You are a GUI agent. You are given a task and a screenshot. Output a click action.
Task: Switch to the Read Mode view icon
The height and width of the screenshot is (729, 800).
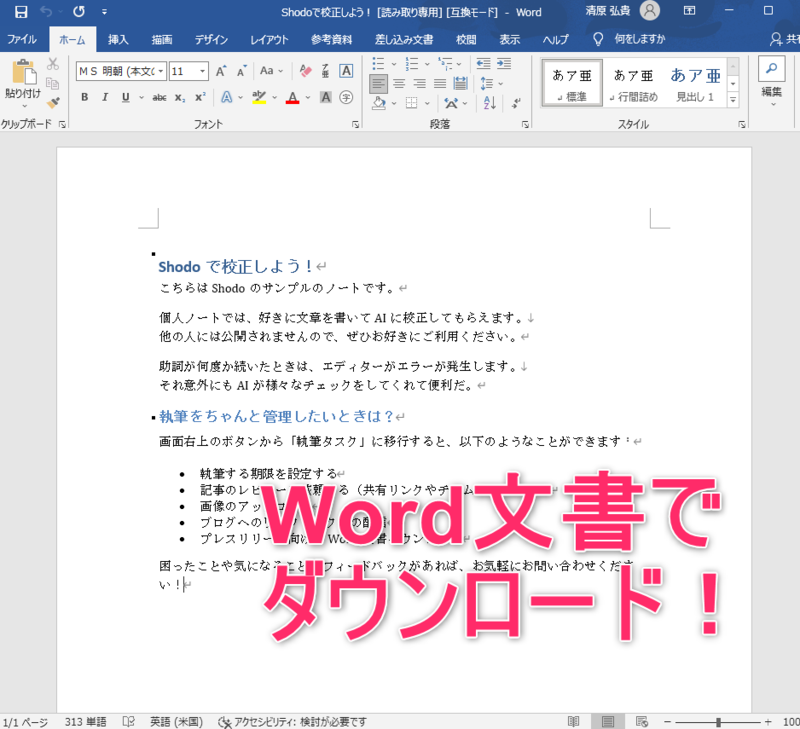click(574, 721)
